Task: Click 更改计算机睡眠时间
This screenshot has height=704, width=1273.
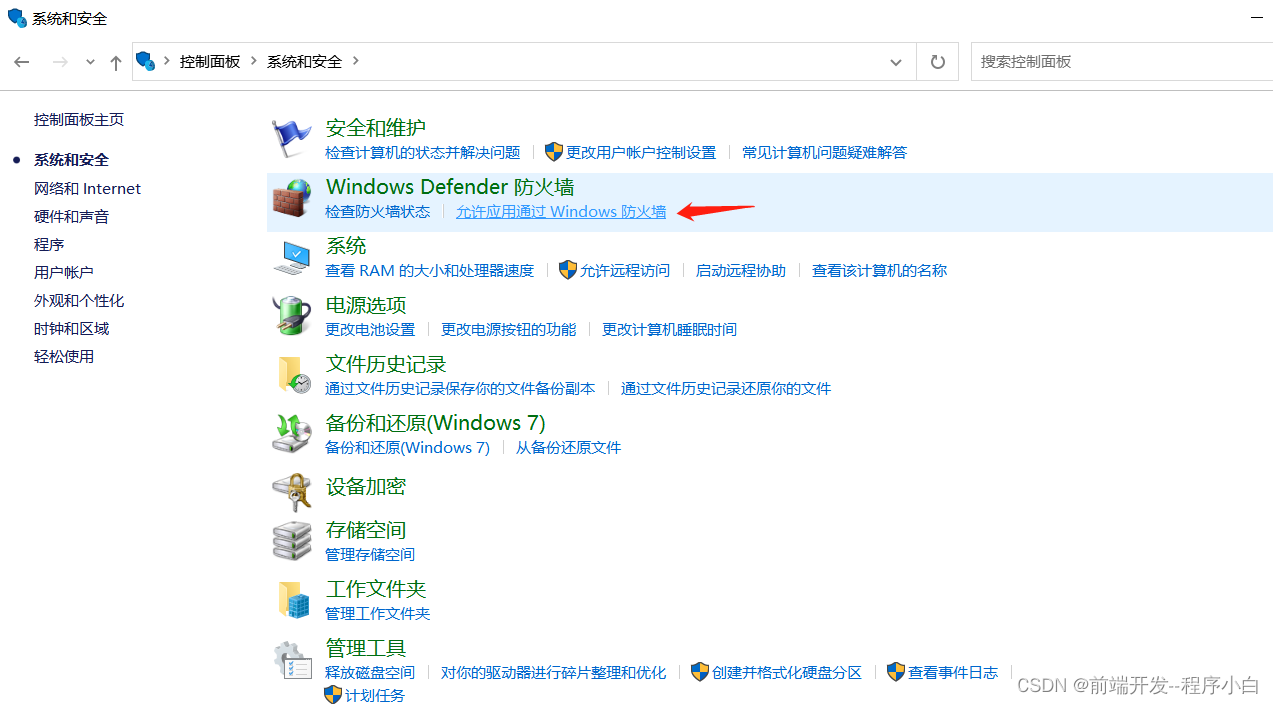Action: [x=669, y=329]
